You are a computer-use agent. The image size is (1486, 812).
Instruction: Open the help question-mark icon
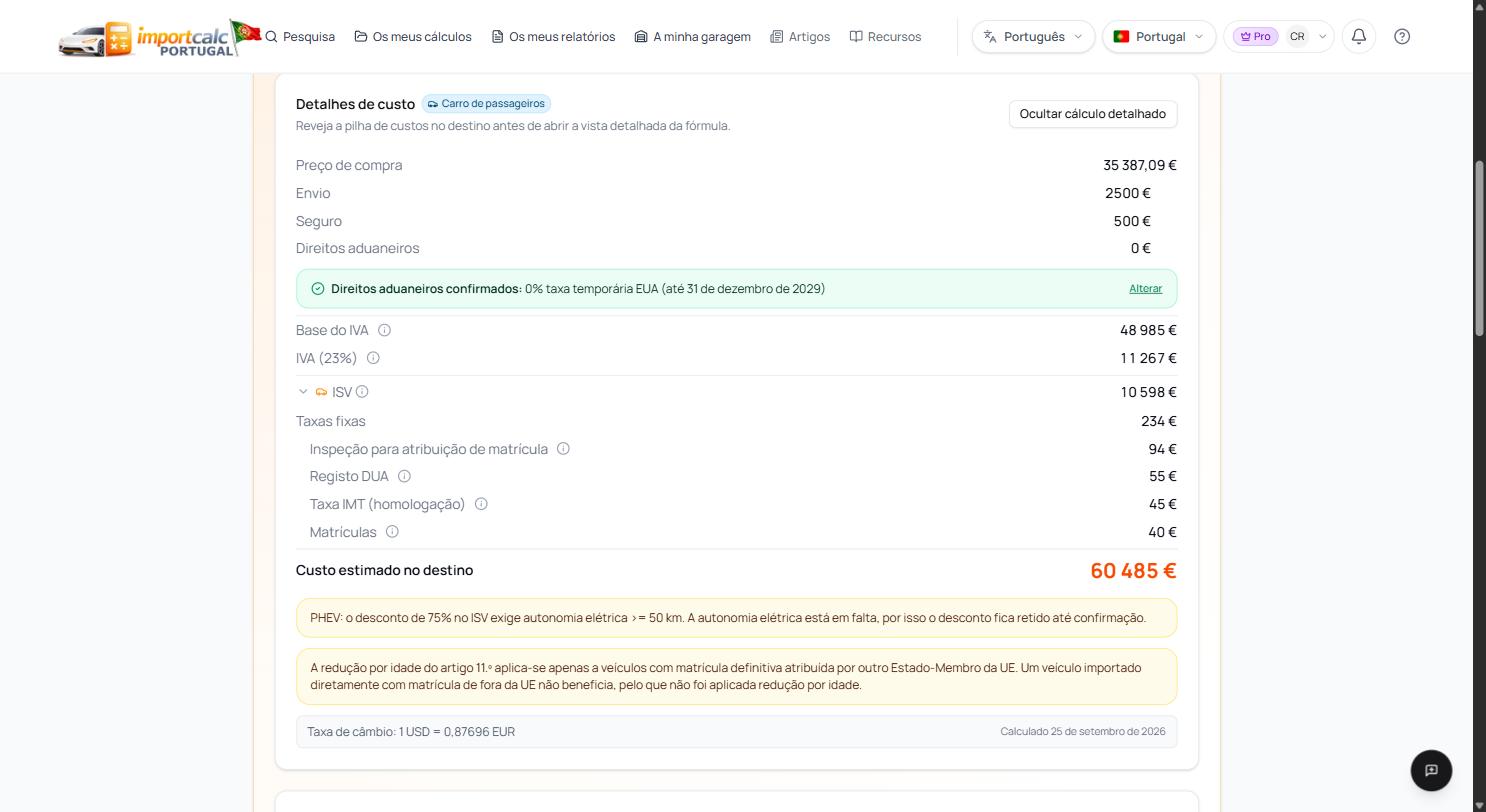click(x=1402, y=37)
